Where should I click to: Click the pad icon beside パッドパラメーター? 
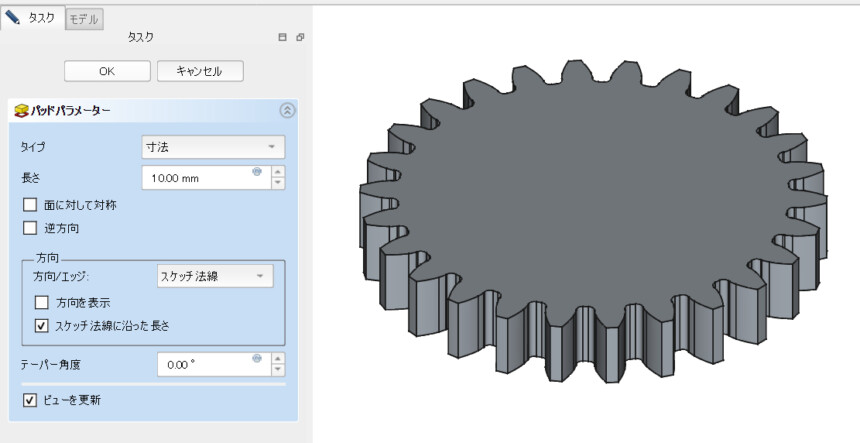[21, 111]
